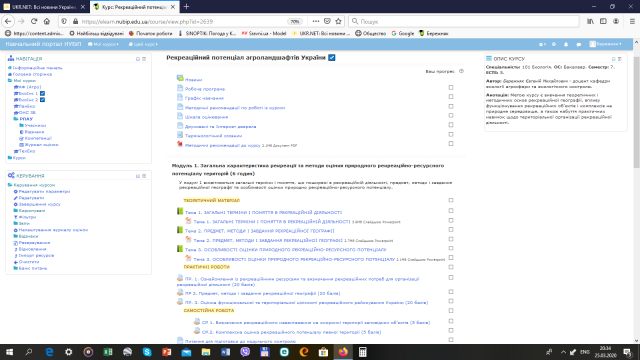Go back with the Firefox back arrow
640x360 pixels.
(x=8, y=21)
